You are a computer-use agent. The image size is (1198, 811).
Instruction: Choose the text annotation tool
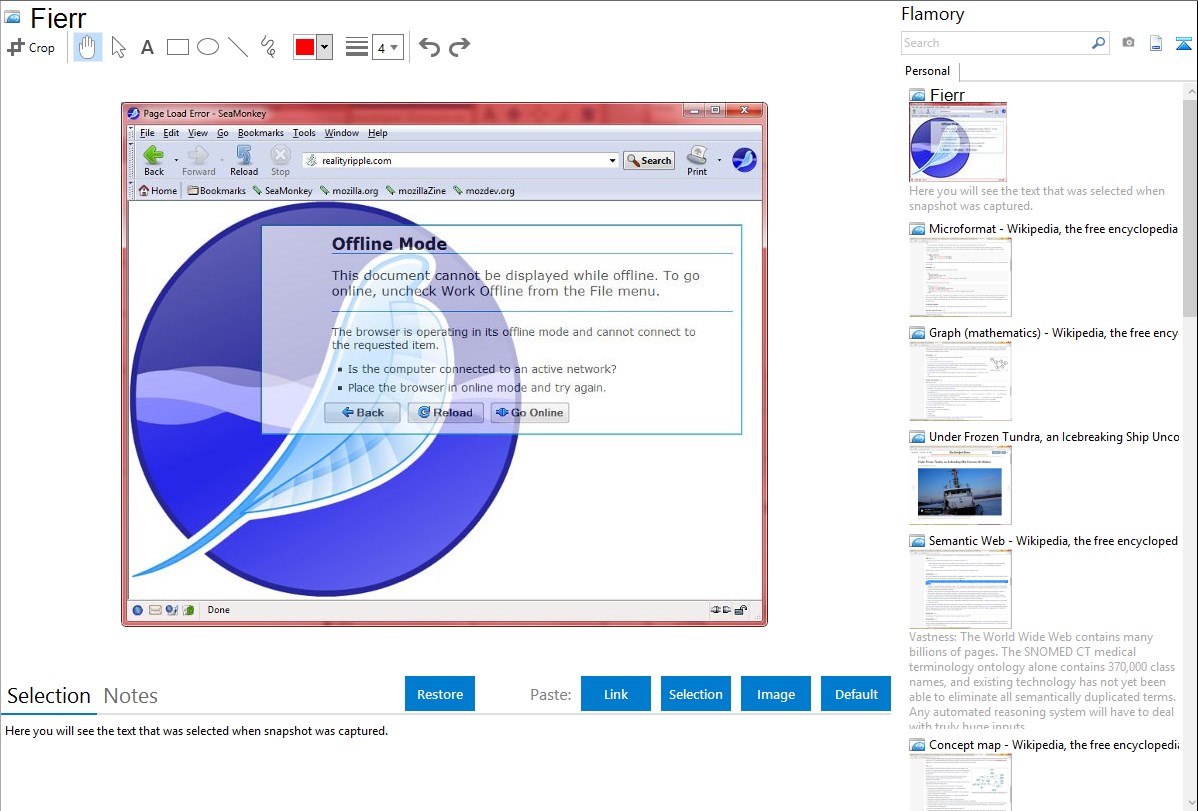(147, 47)
